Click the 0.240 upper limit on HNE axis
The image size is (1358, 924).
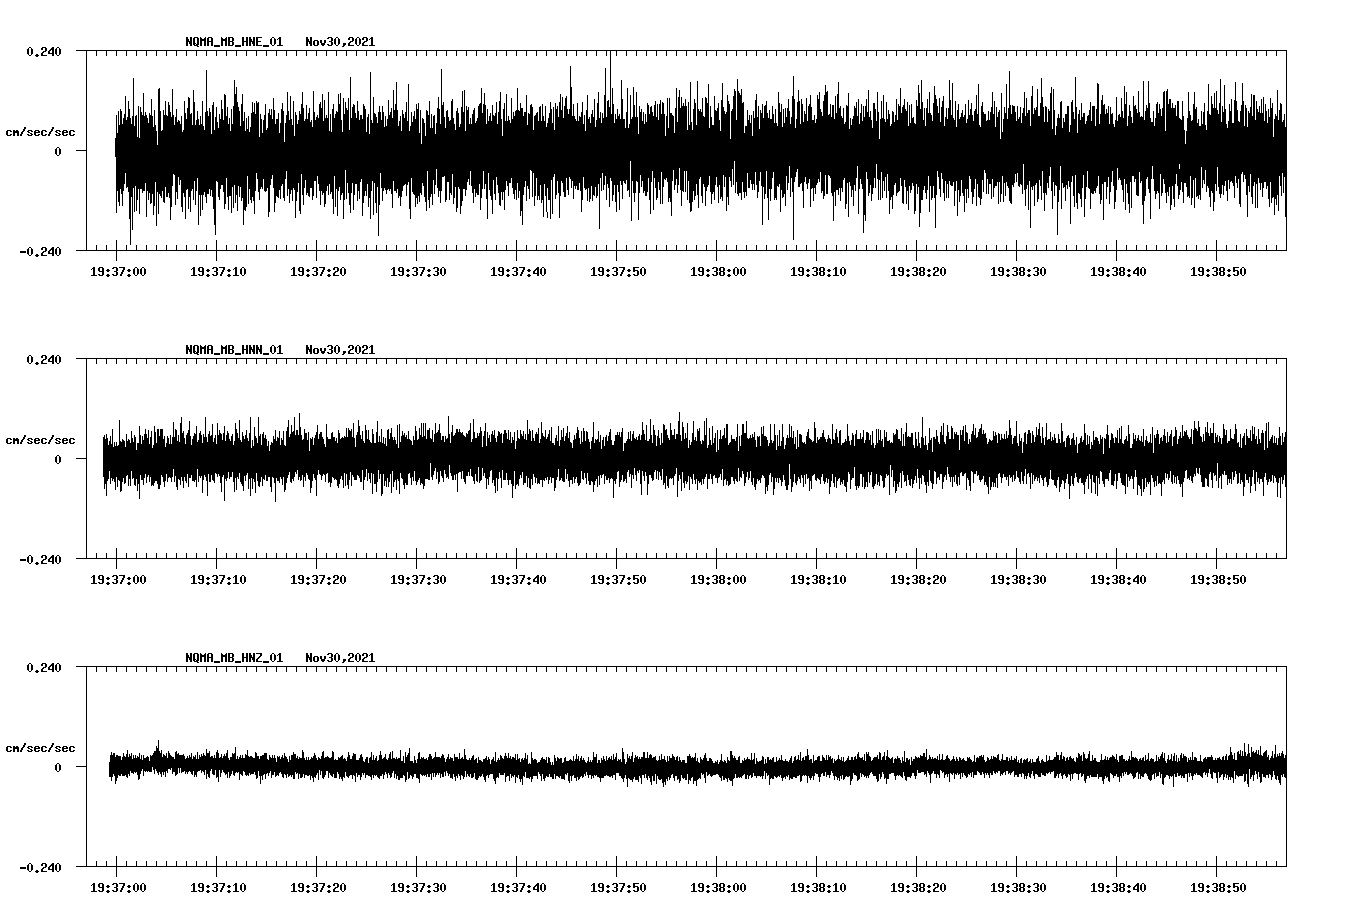click(43, 52)
